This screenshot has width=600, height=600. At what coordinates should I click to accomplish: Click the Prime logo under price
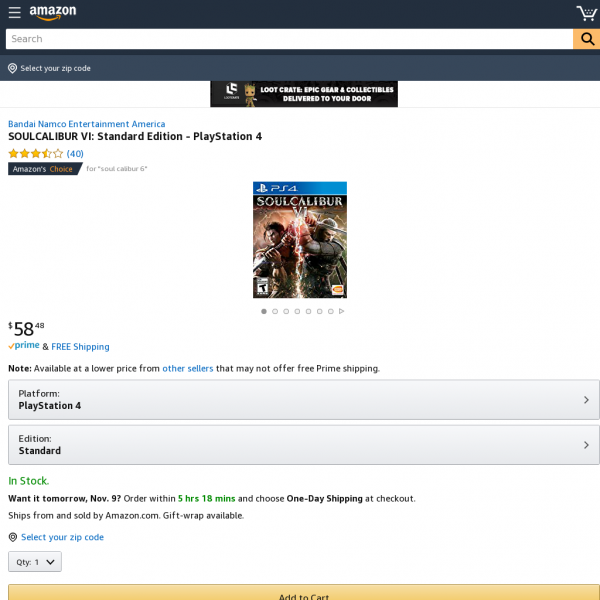tap(24, 346)
